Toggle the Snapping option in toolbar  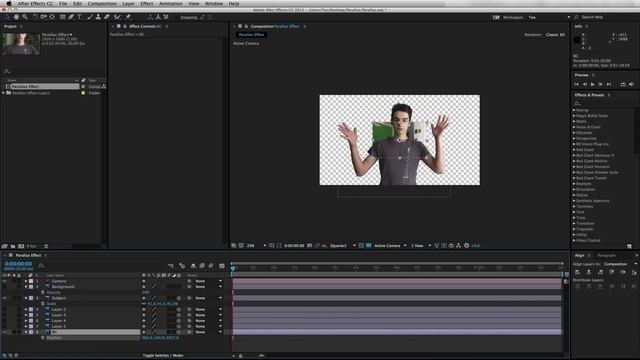pos(189,18)
